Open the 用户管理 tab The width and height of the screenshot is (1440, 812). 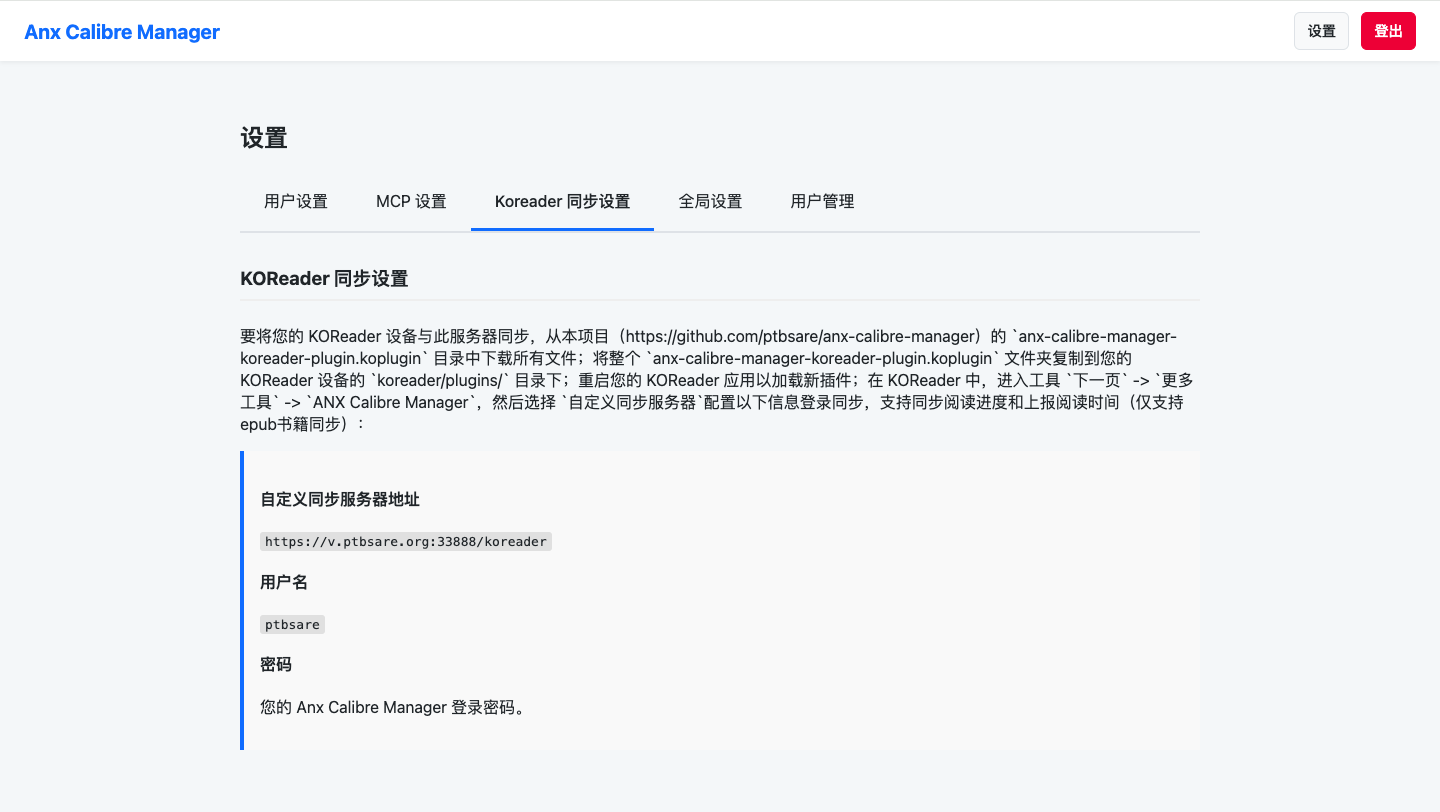(822, 201)
